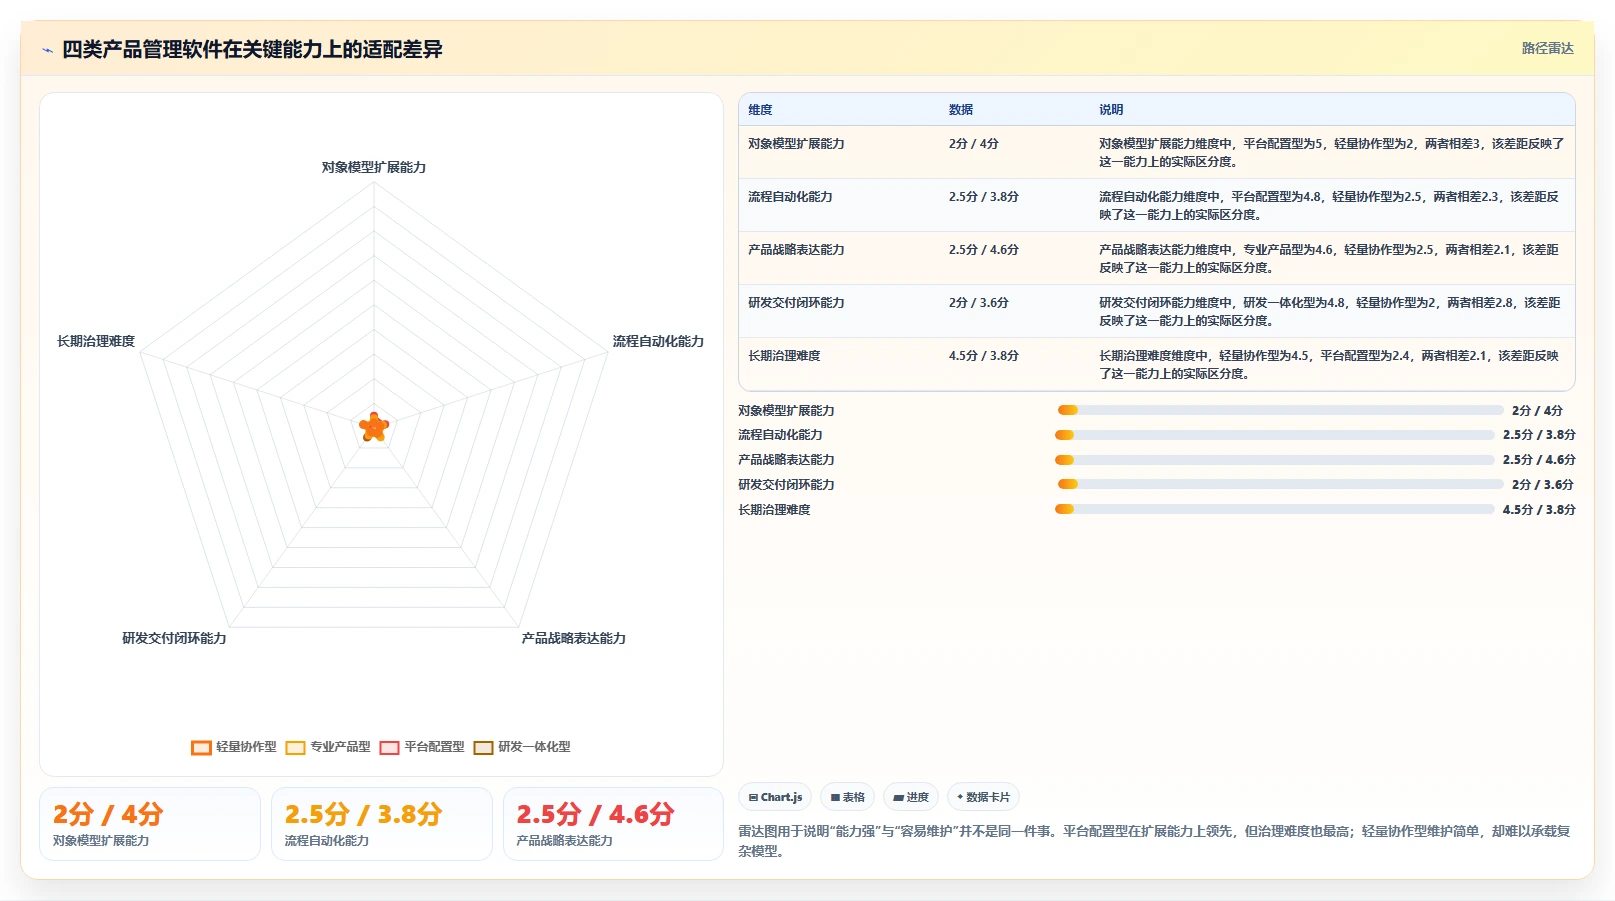The image size is (1615, 901).
Task: Click the header icon beside the chart title
Action: click(x=47, y=50)
